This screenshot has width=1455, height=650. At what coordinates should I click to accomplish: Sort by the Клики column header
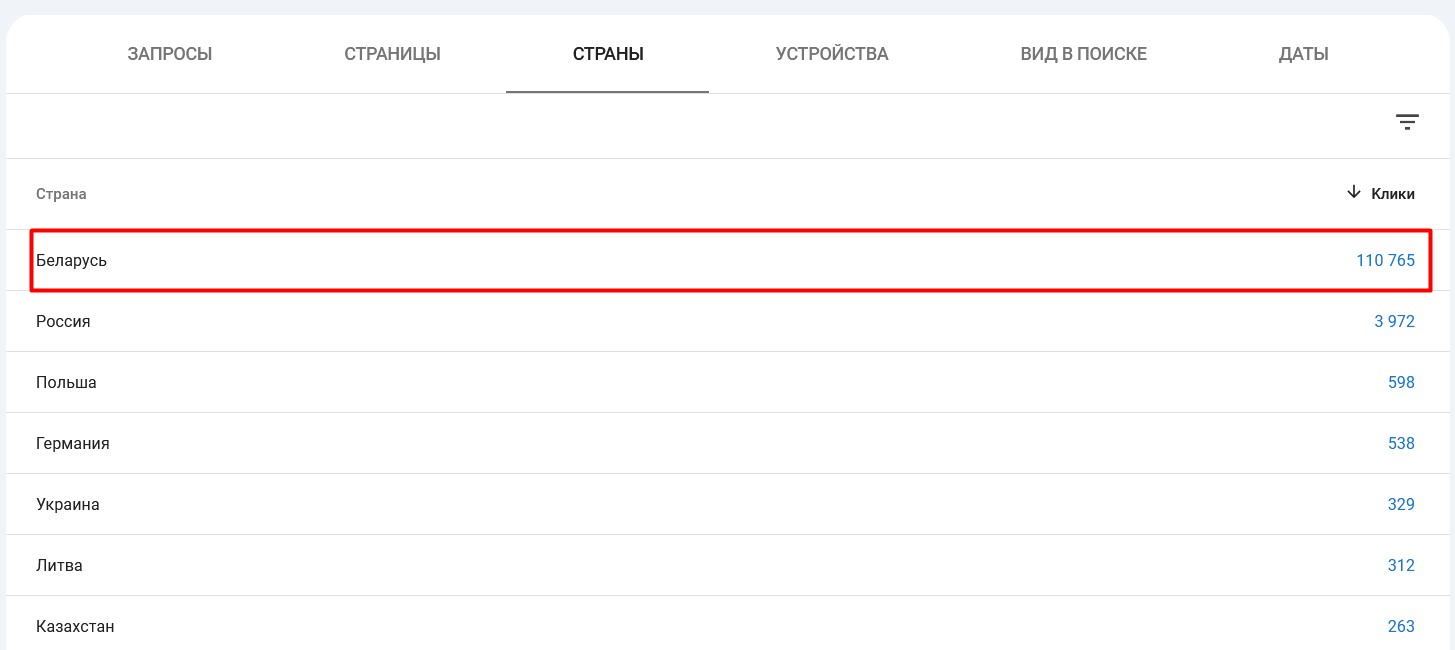click(x=1392, y=194)
